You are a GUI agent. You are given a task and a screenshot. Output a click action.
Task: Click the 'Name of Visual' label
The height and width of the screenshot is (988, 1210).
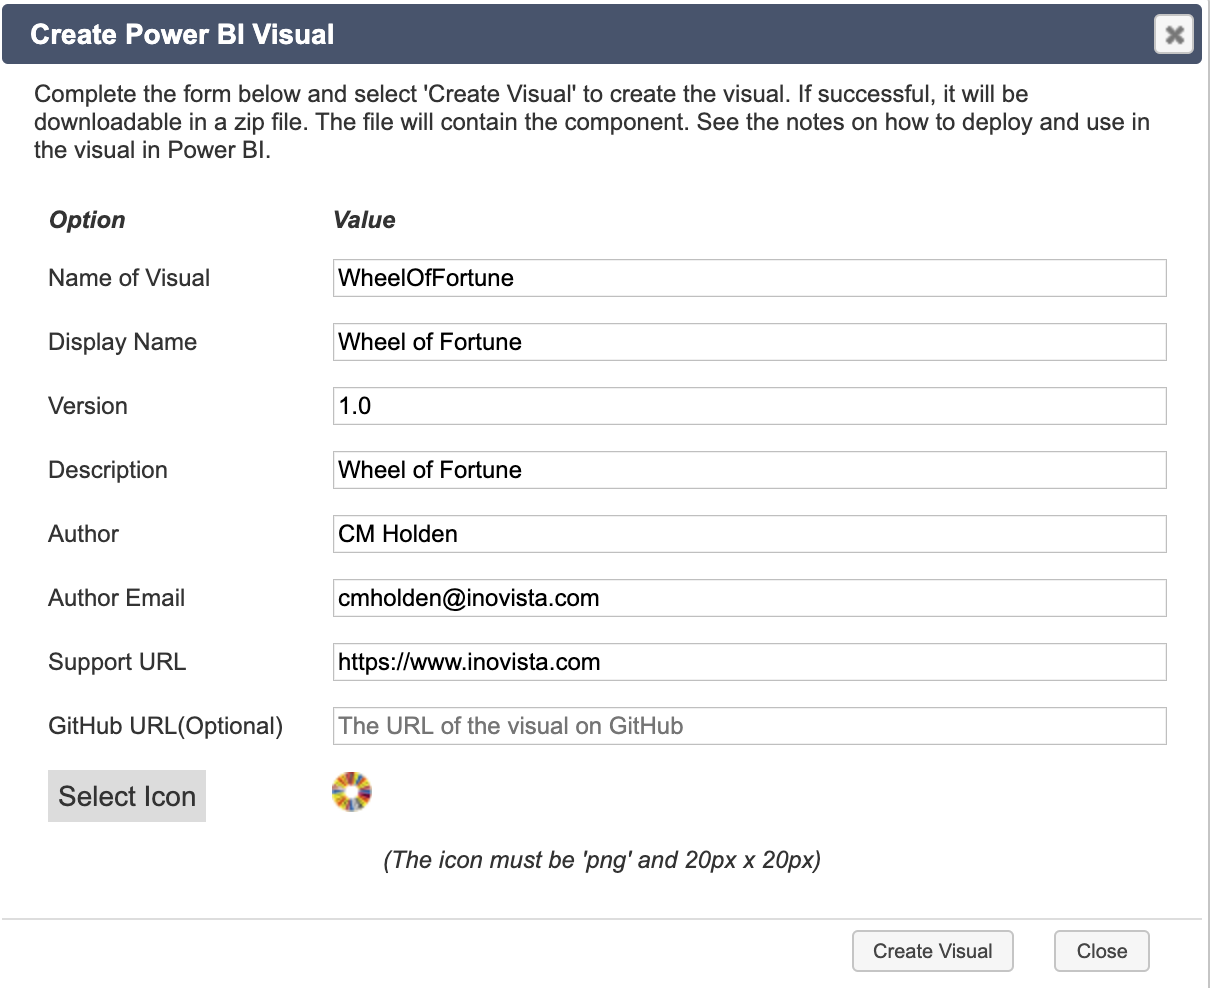pos(129,278)
